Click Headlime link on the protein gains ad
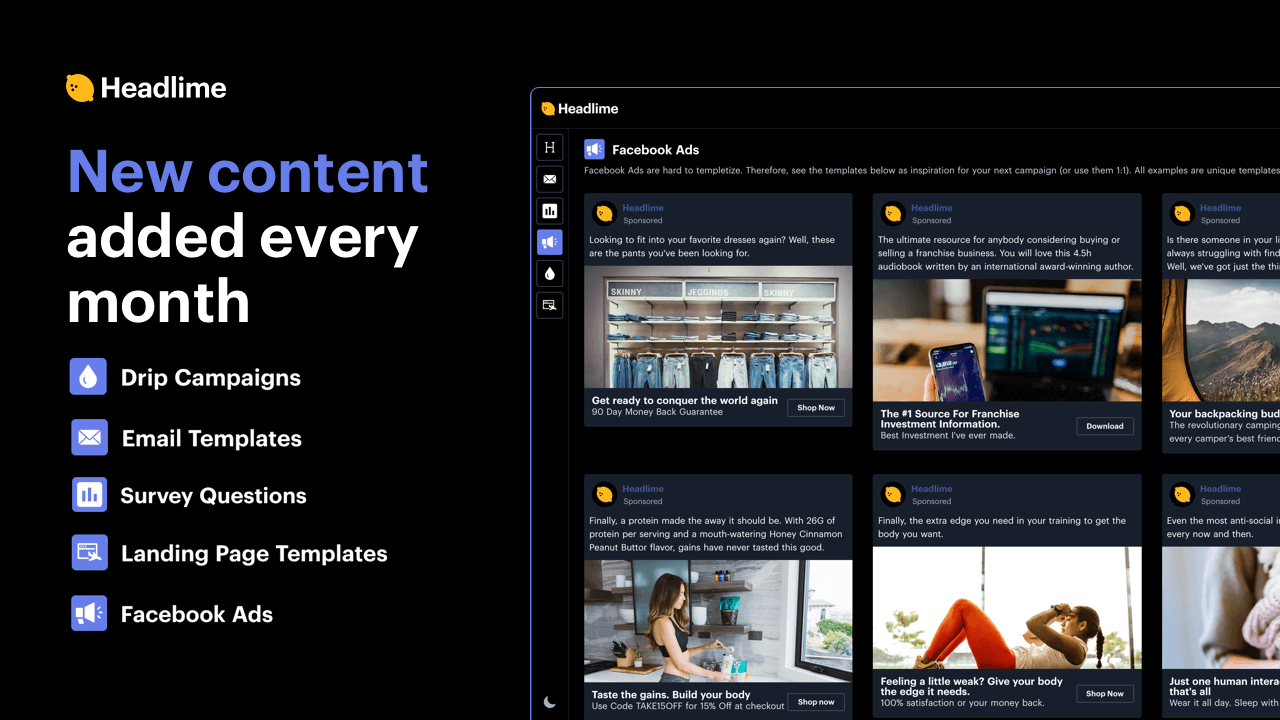The height and width of the screenshot is (720, 1280). (643, 489)
